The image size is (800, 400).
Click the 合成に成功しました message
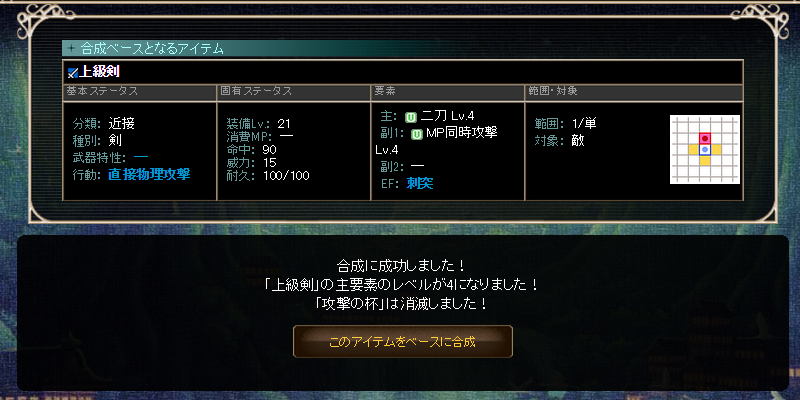[401, 266]
